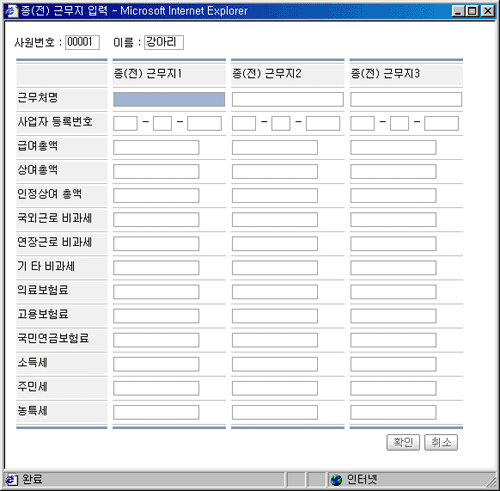Viewport: 500px width, 491px height.
Task: Click 소득세 input for 근무지1
Action: [156, 364]
